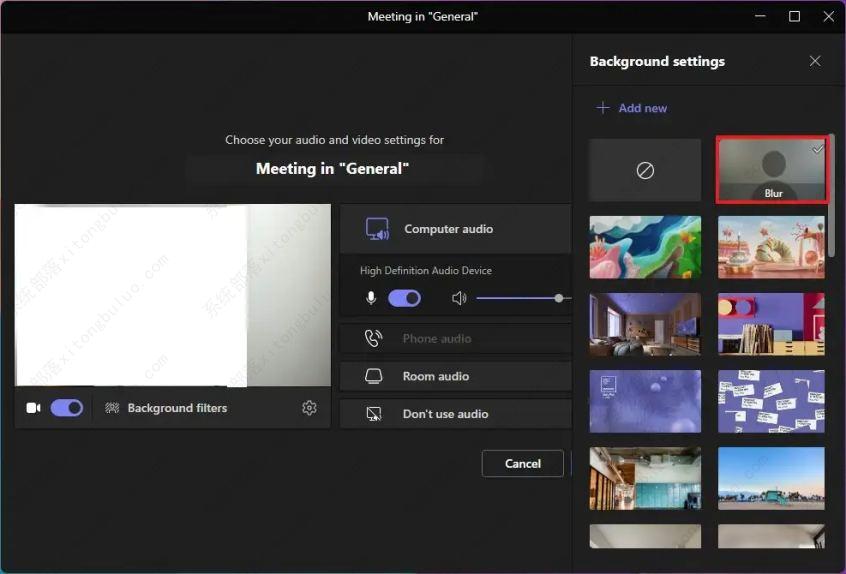
Task: Select the Room audio option
Action: pyautogui.click(x=435, y=377)
